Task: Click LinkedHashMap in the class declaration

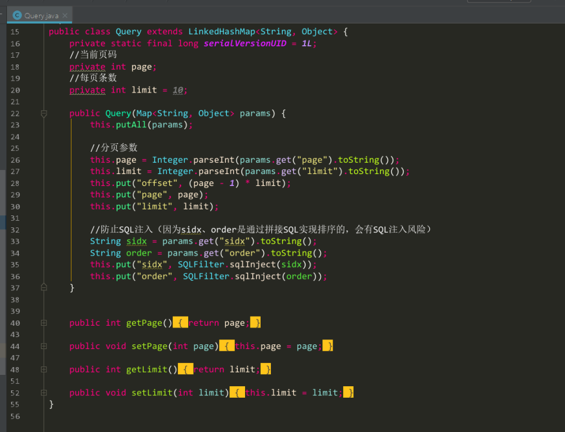Action: 222,31
